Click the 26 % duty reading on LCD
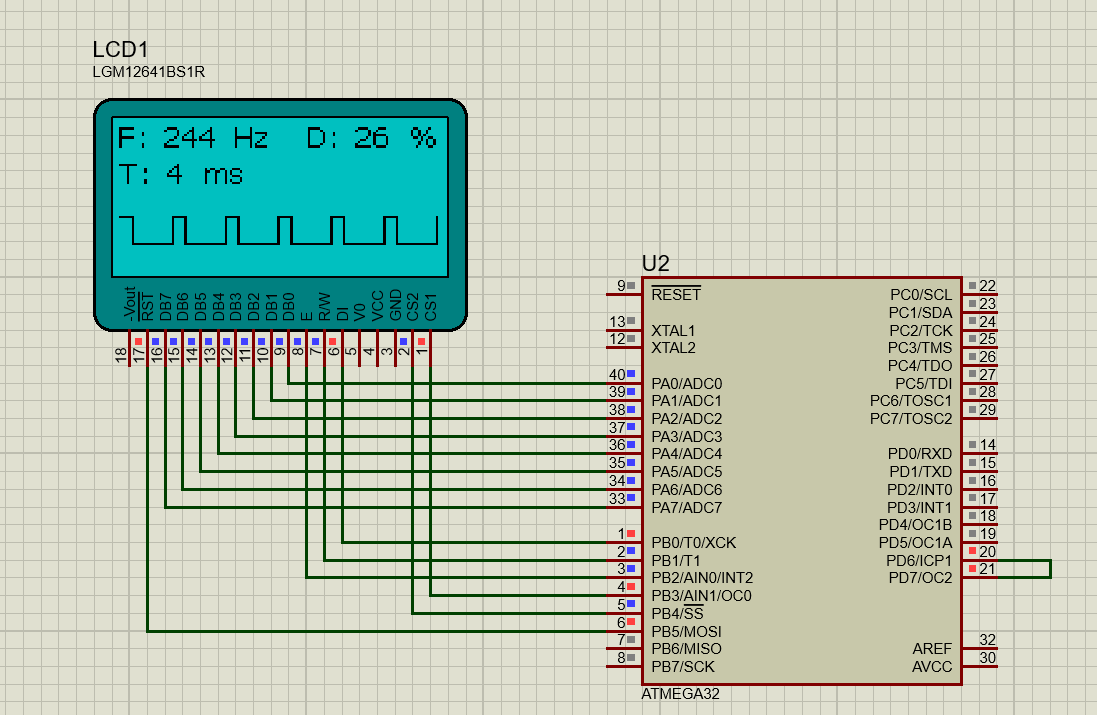This screenshot has height=715, width=1097. point(395,138)
